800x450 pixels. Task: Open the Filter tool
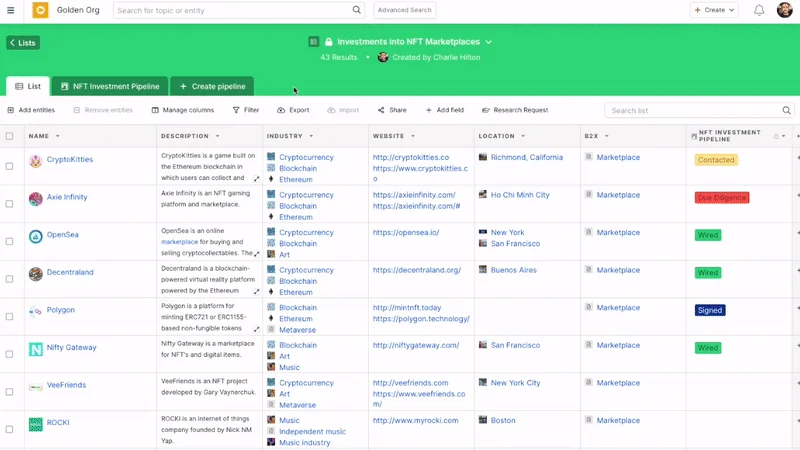coord(236,110)
